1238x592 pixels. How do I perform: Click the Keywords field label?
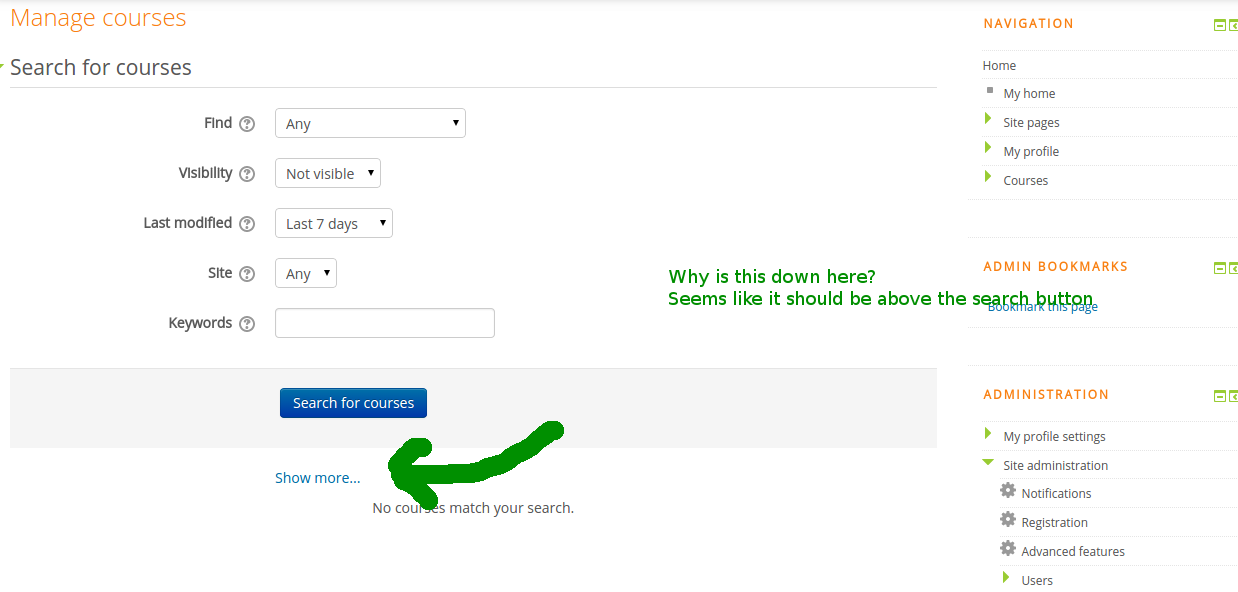click(x=200, y=323)
